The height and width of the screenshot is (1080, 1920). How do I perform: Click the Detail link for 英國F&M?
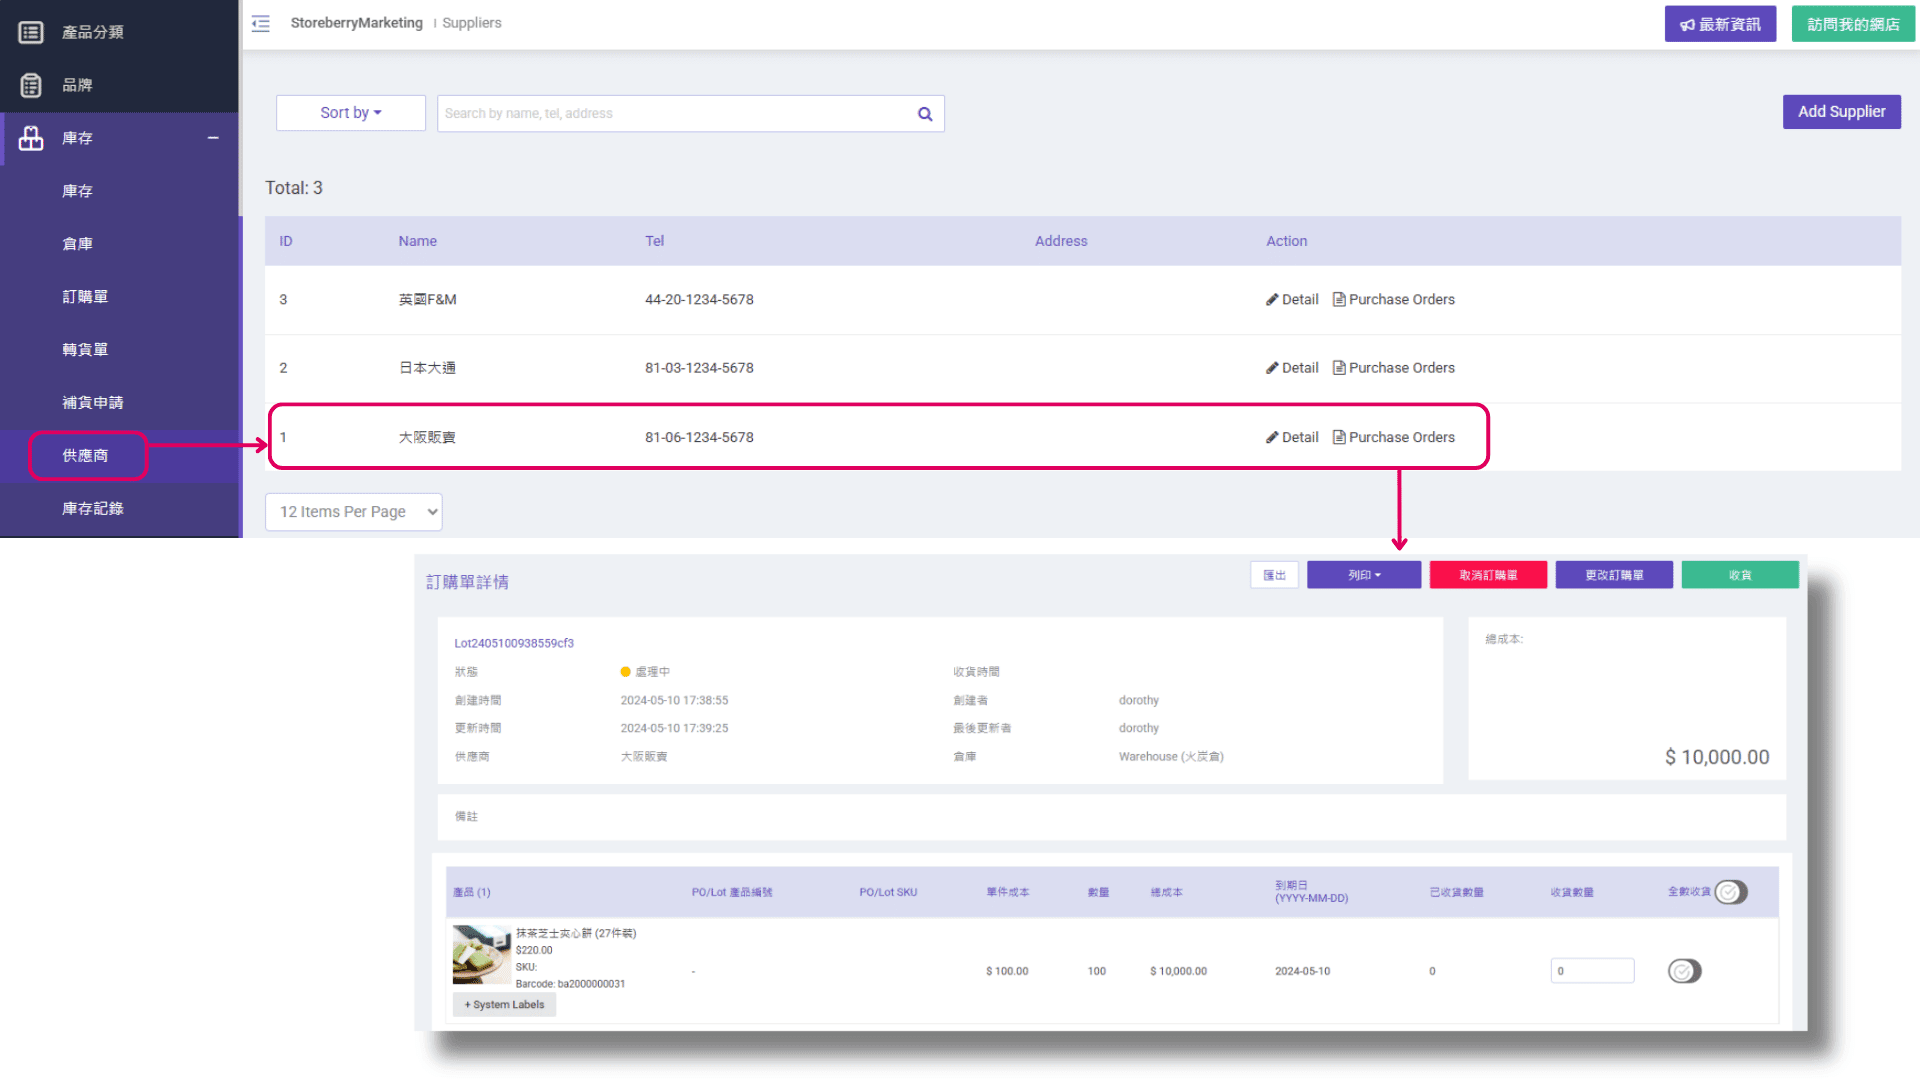click(x=1292, y=299)
